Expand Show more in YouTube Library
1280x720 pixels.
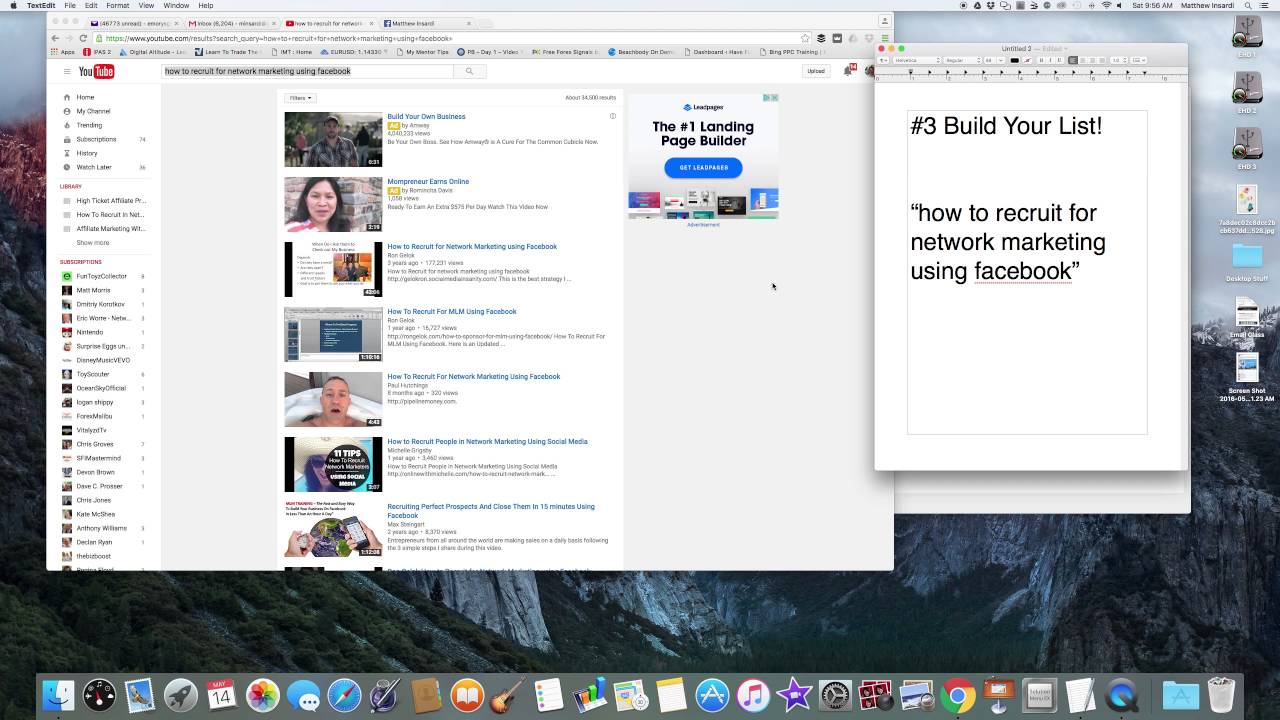(93, 243)
